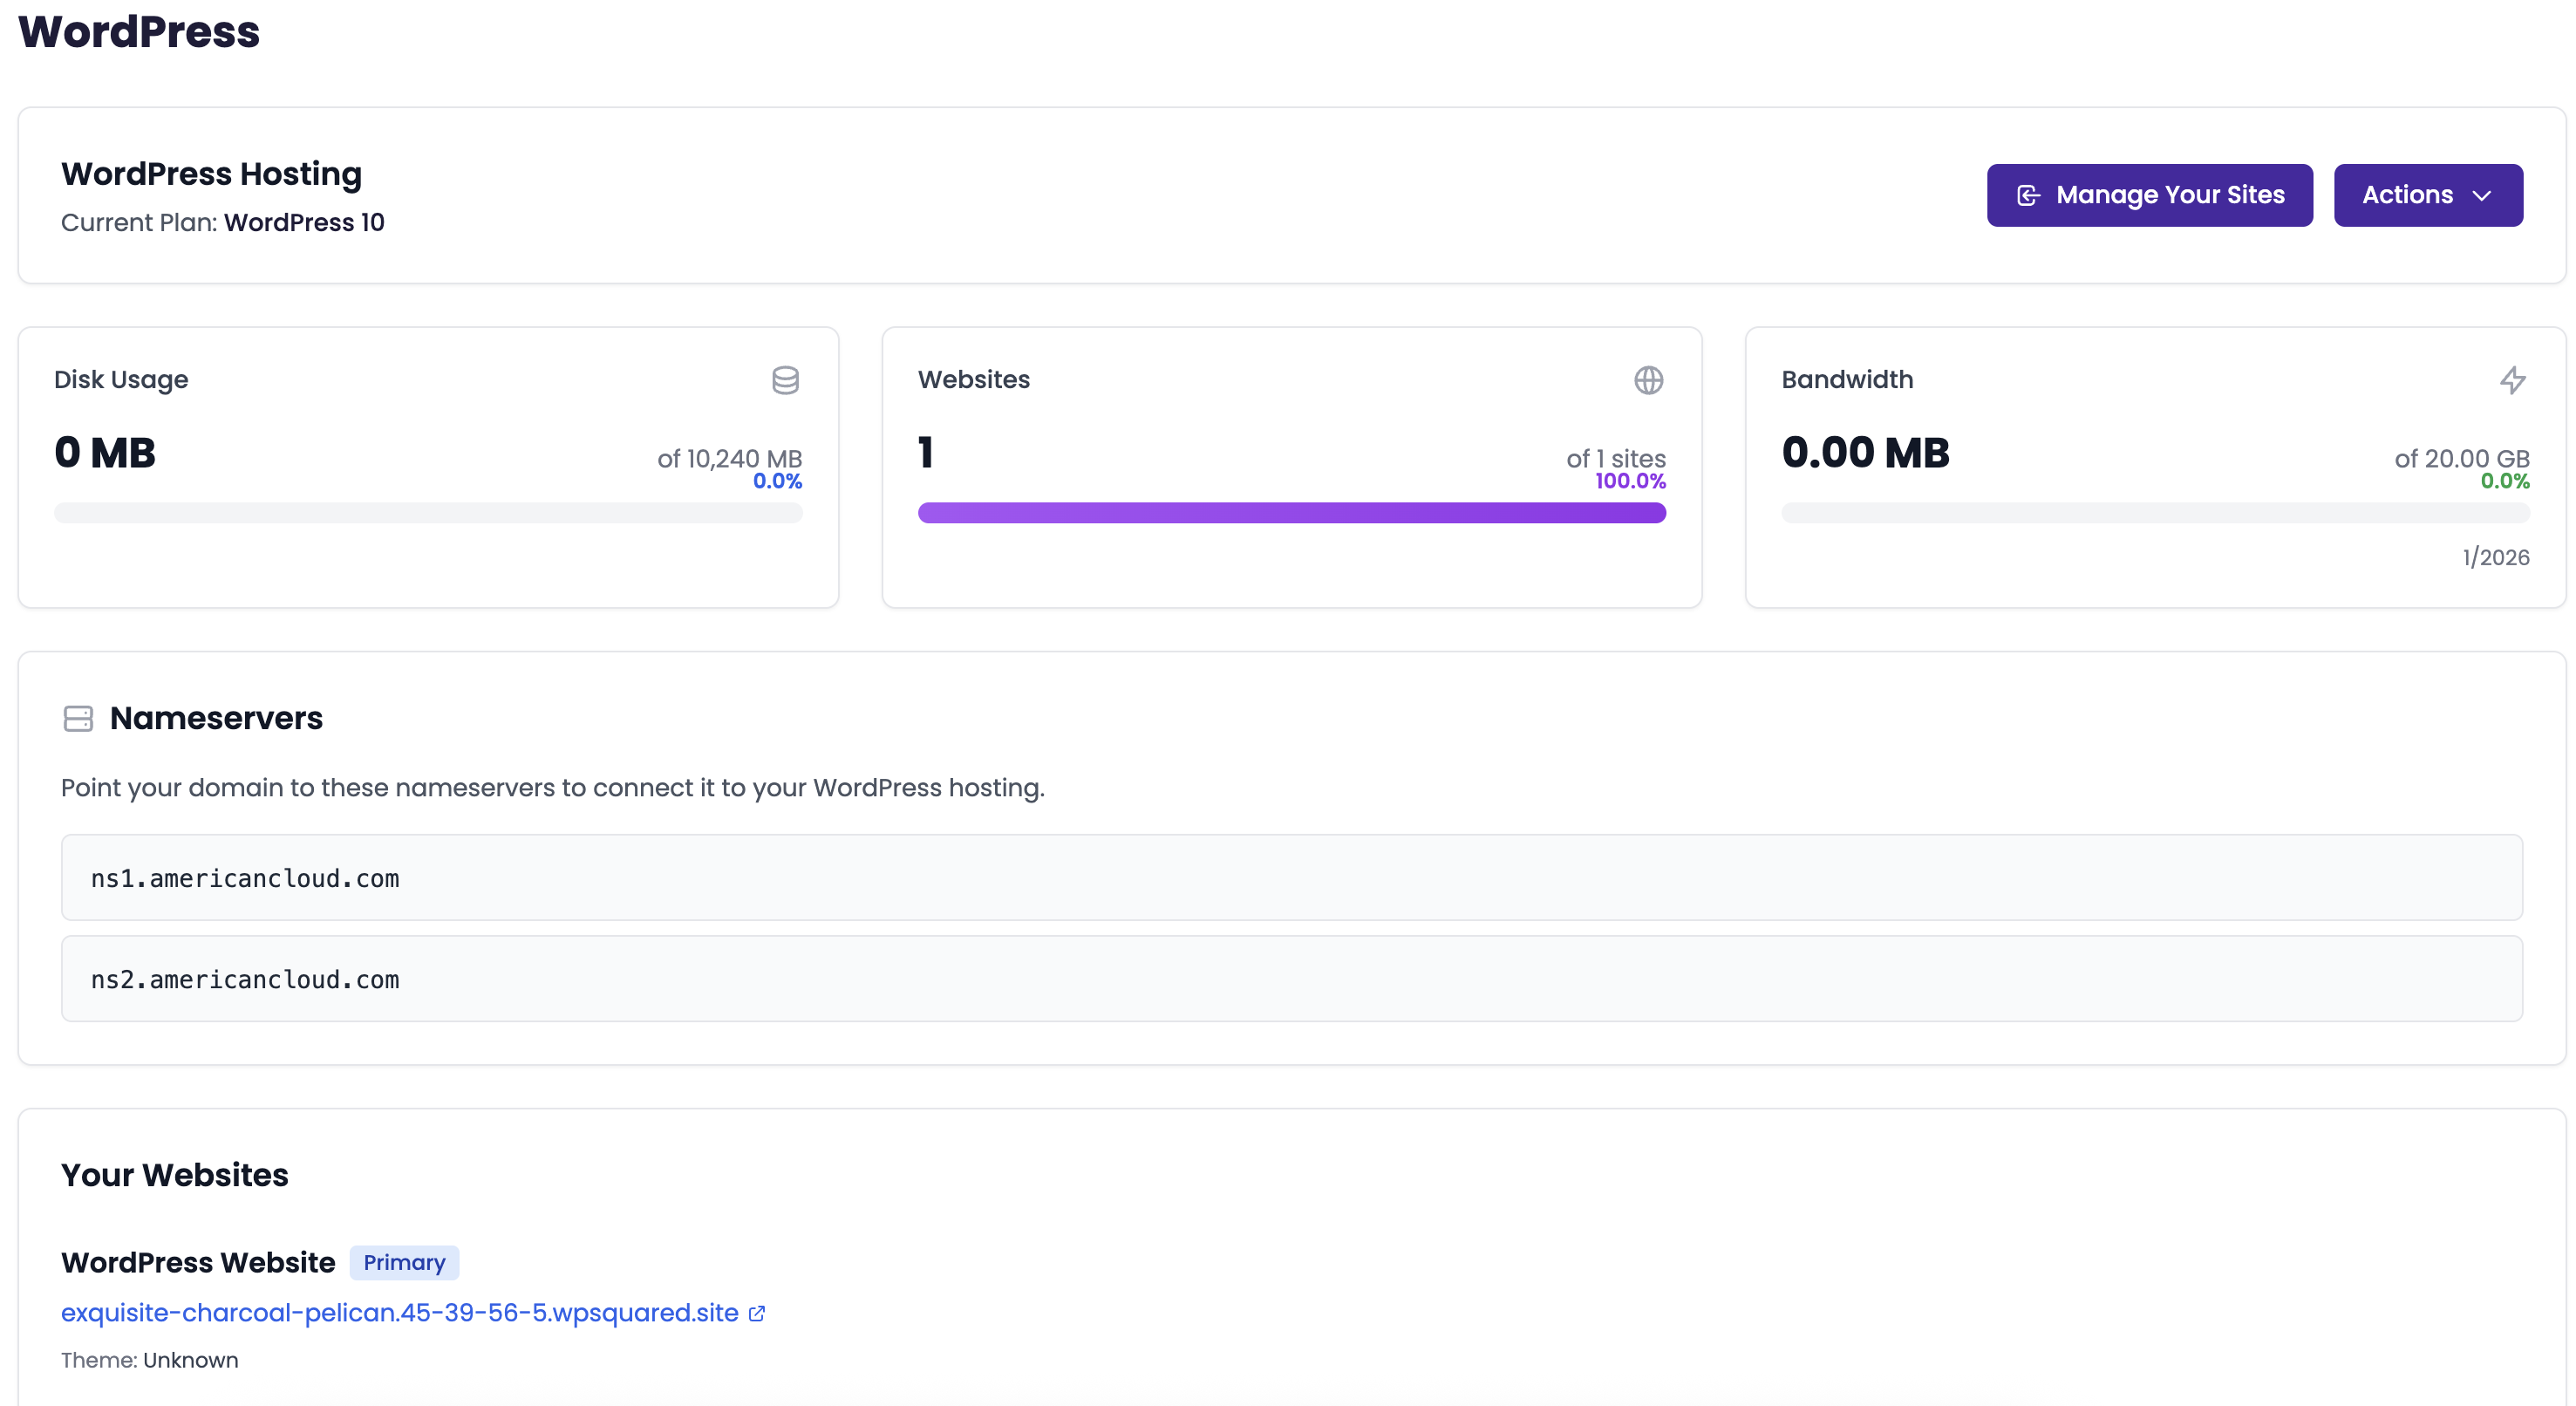The height and width of the screenshot is (1406, 2576).
Task: Click the external link icon next to website URL
Action: coord(757,1313)
